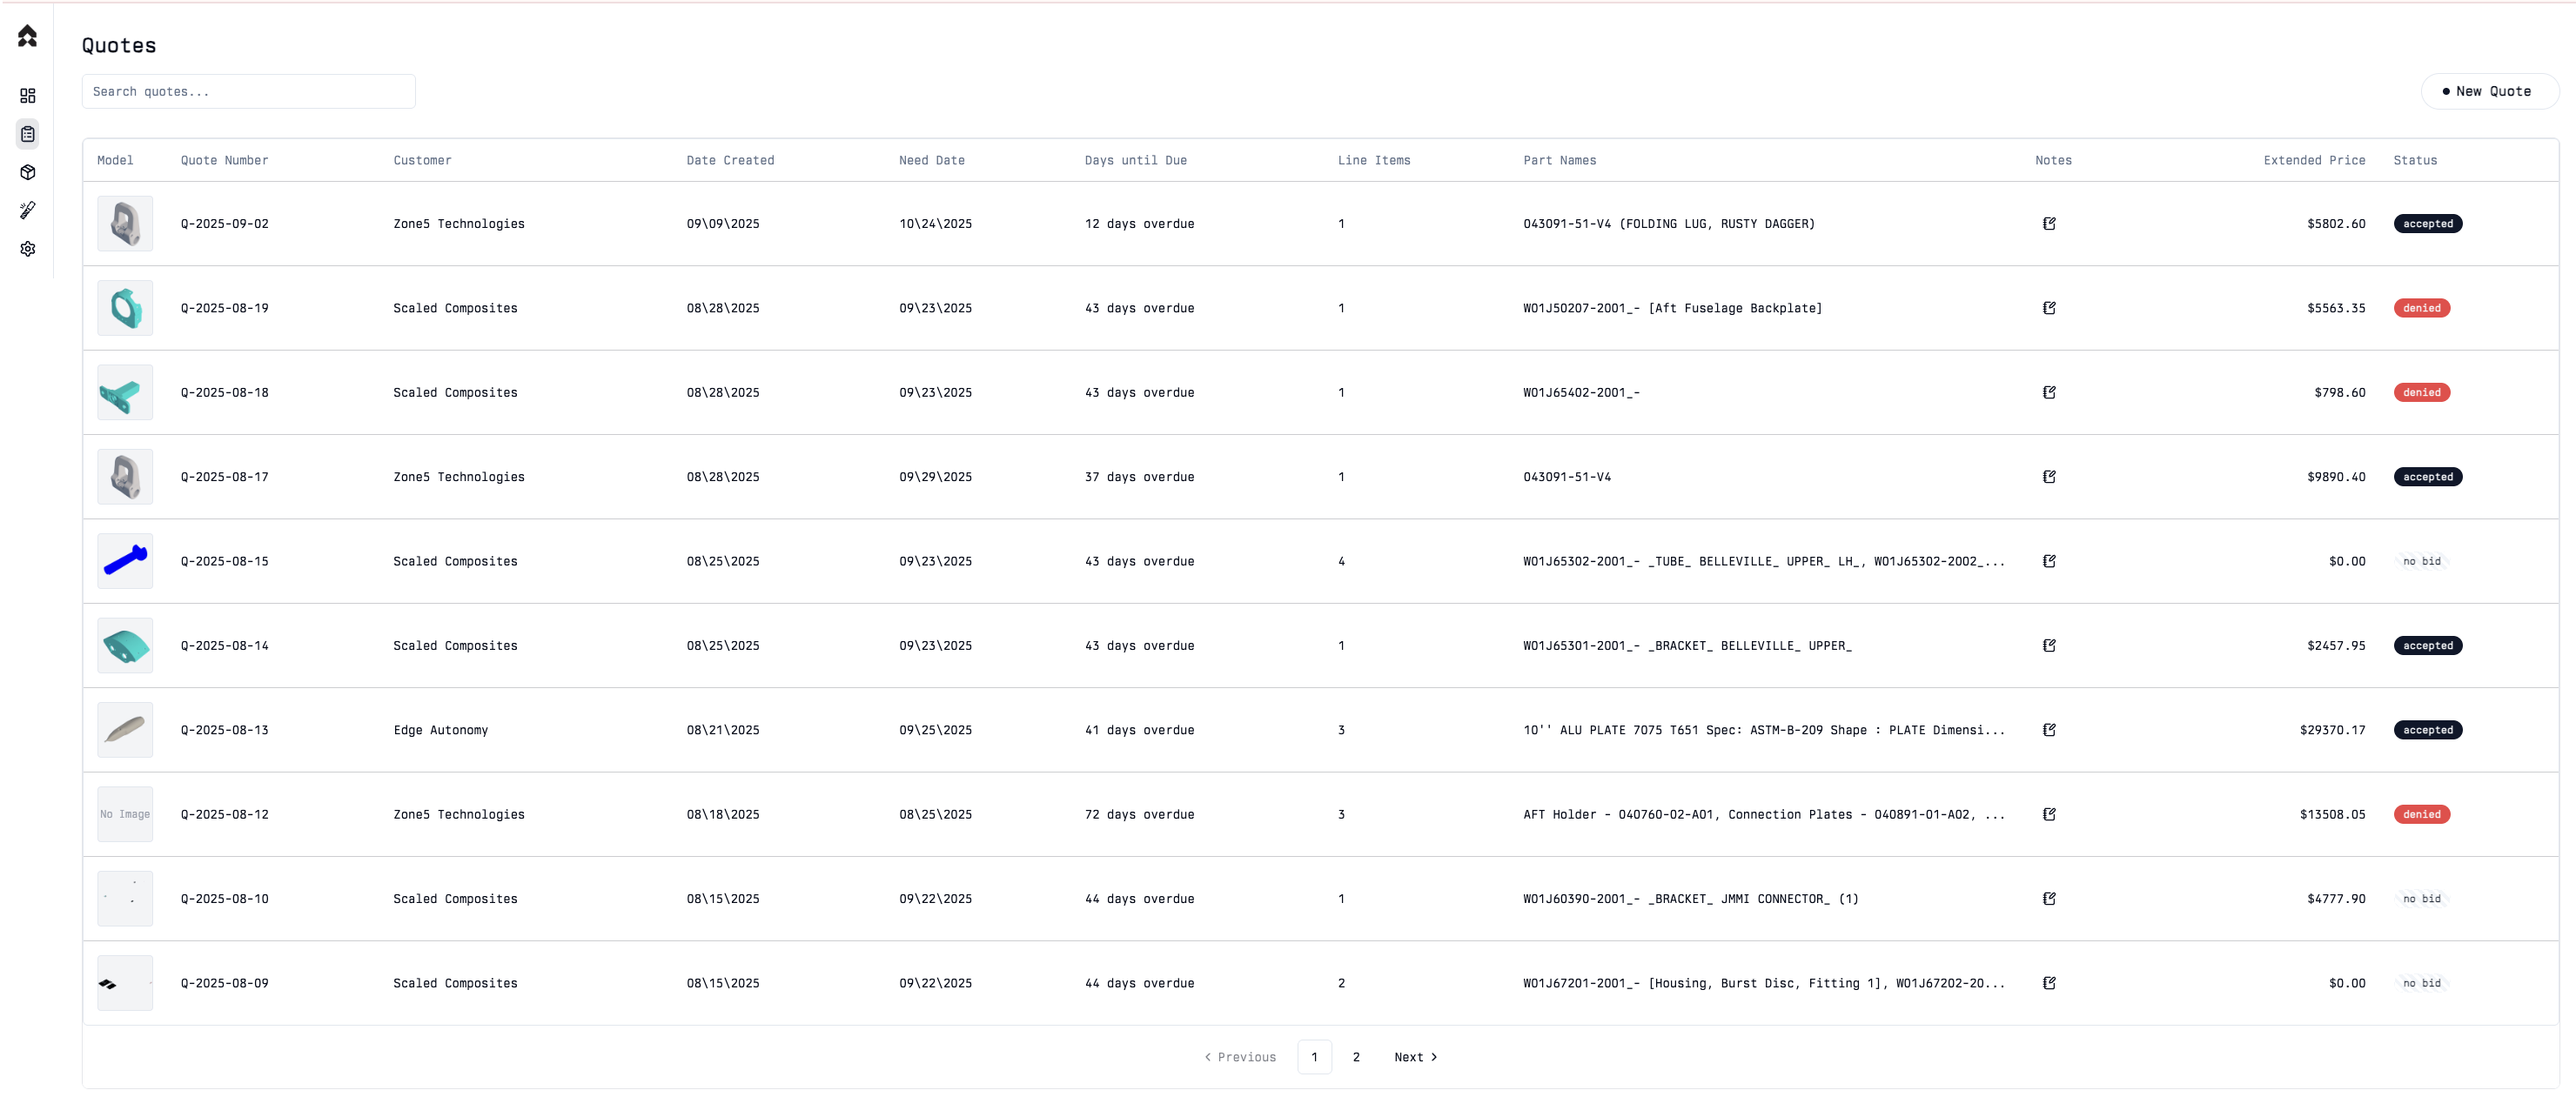Go to the Next page
Viewport: 2576px width, 1117px height.
coord(1415,1057)
